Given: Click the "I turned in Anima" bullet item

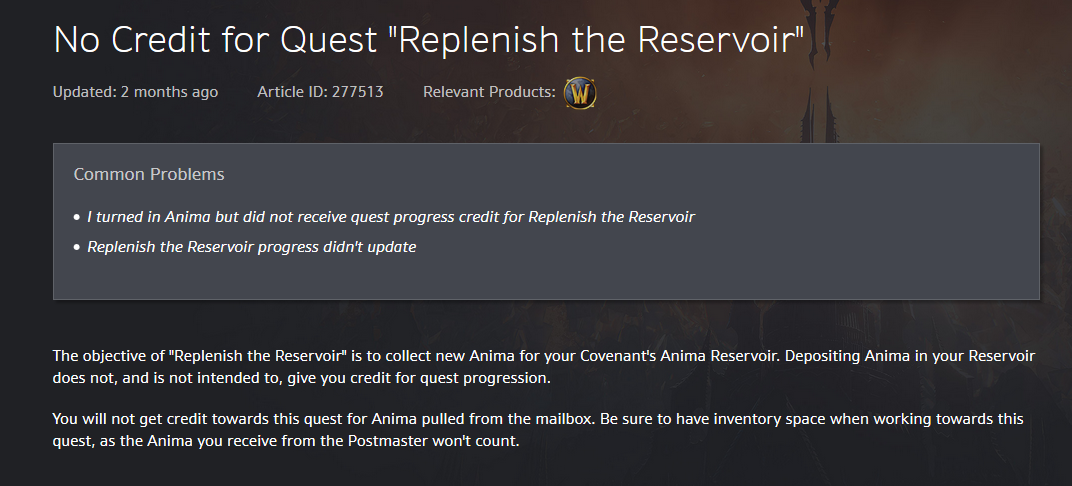Looking at the screenshot, I should (x=391, y=217).
